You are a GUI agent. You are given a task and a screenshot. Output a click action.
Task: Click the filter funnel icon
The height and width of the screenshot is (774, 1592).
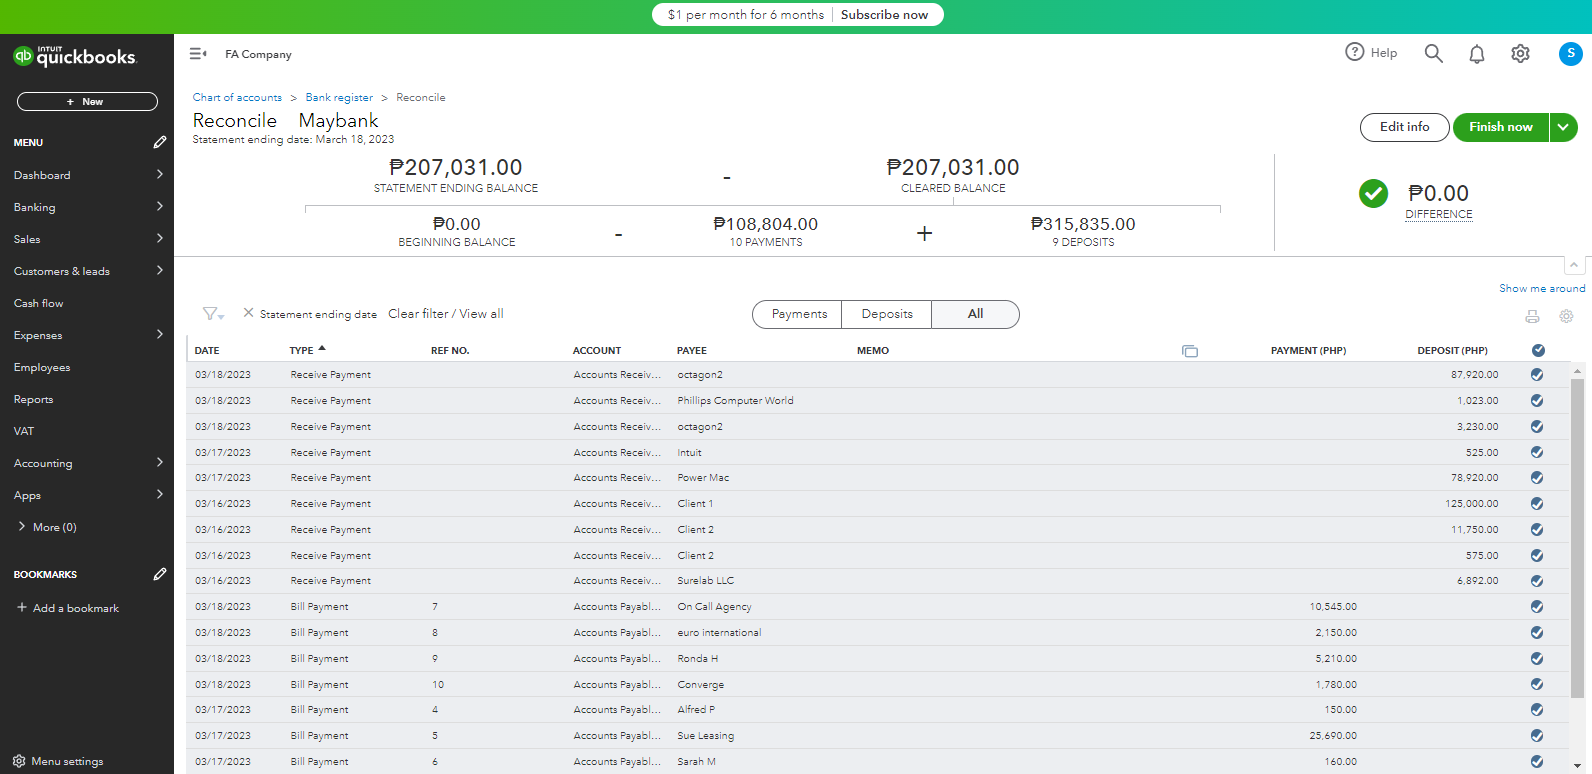point(212,314)
